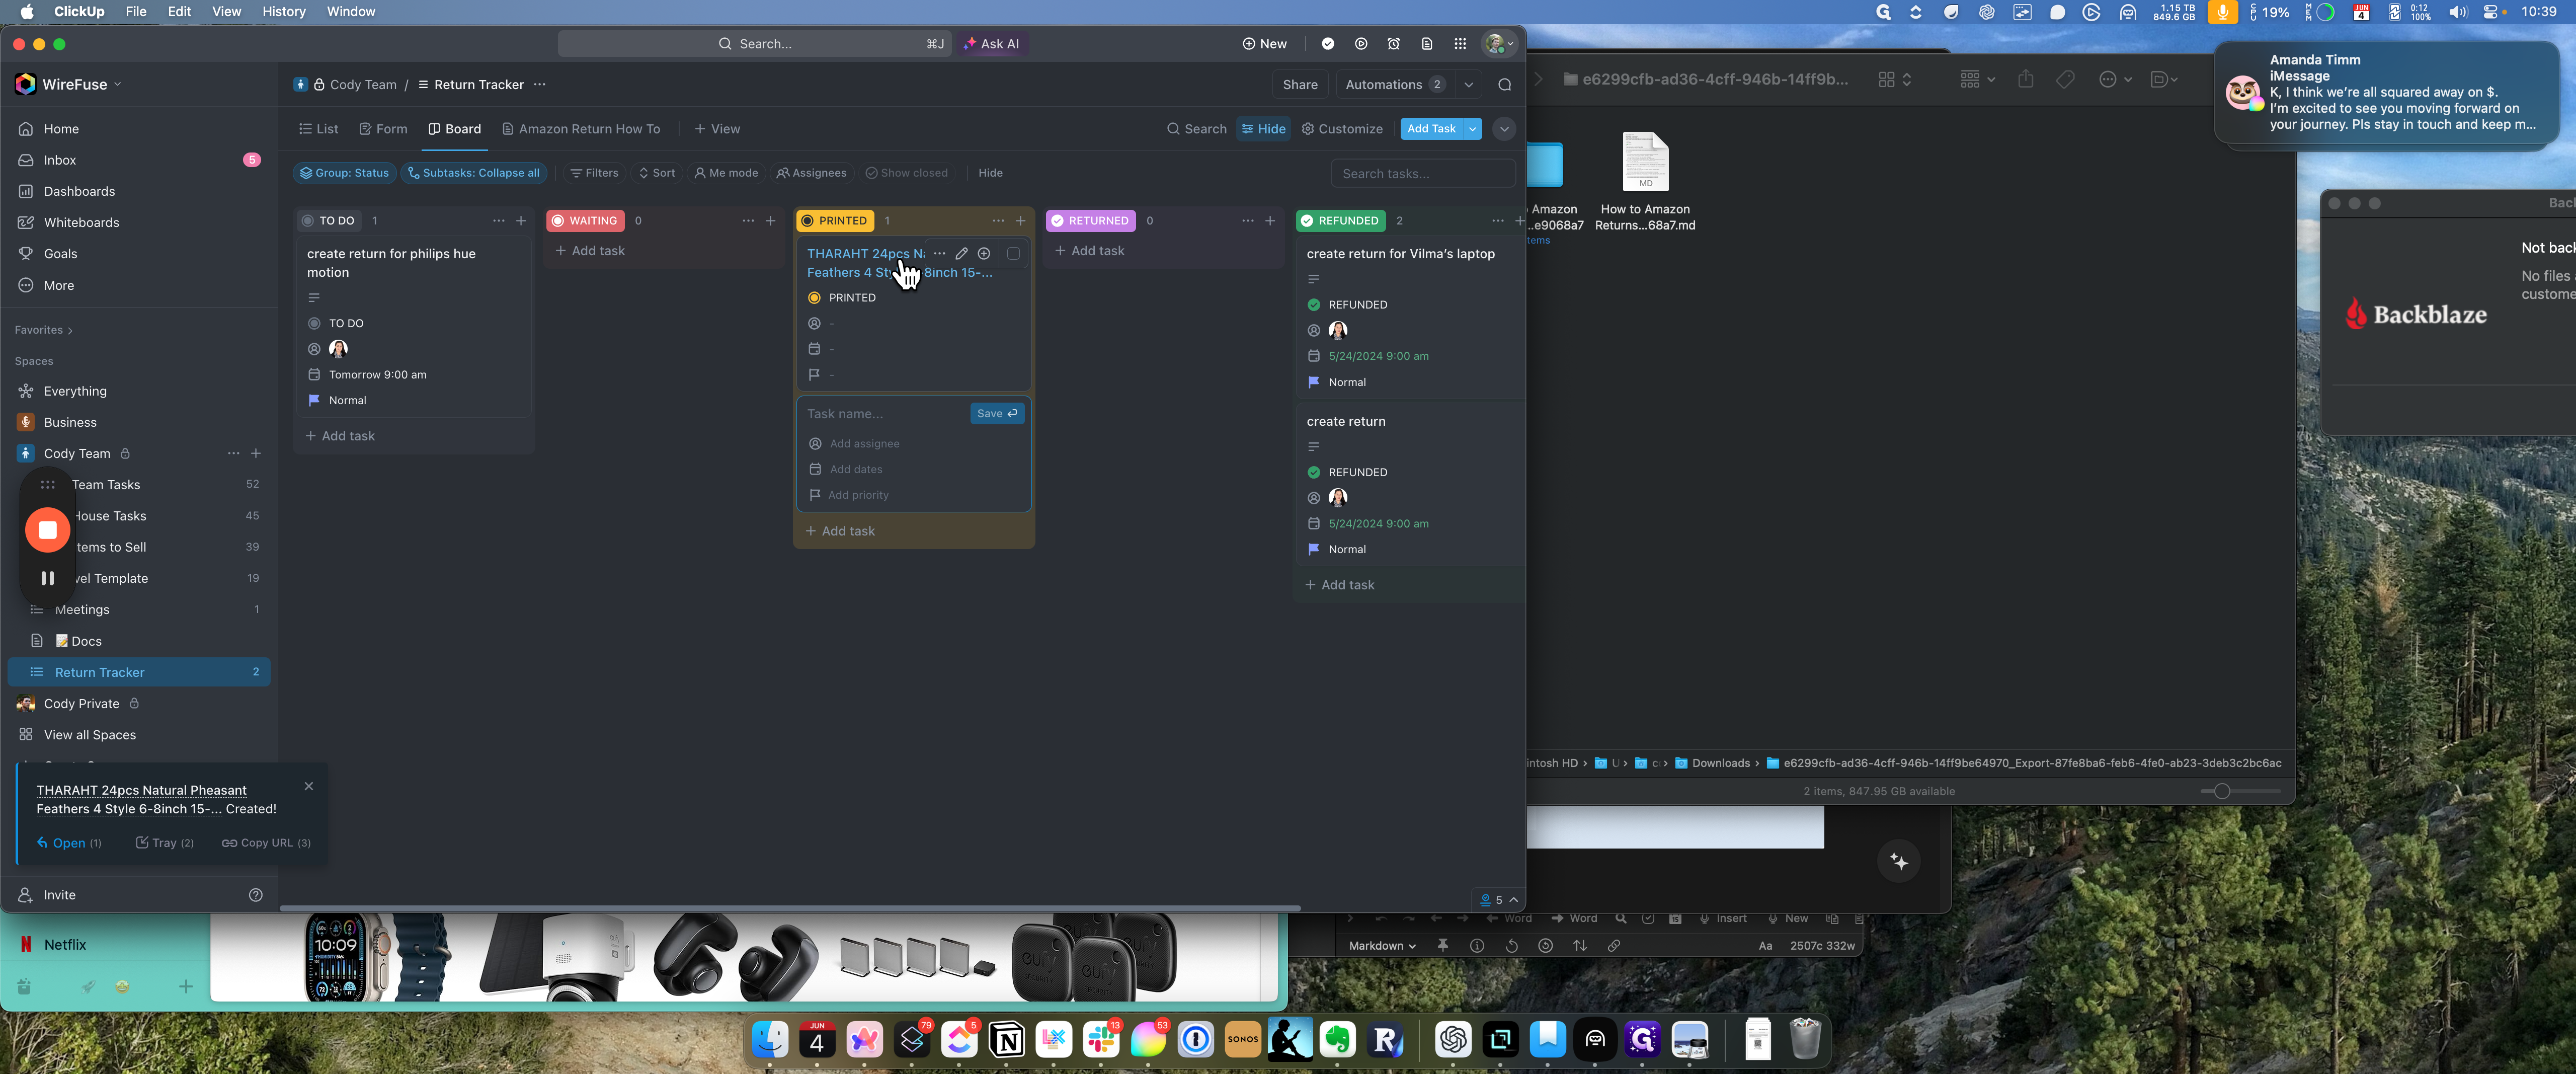Click the New plus button in the ClickUp header
This screenshot has width=2576, height=1074.
click(1264, 44)
